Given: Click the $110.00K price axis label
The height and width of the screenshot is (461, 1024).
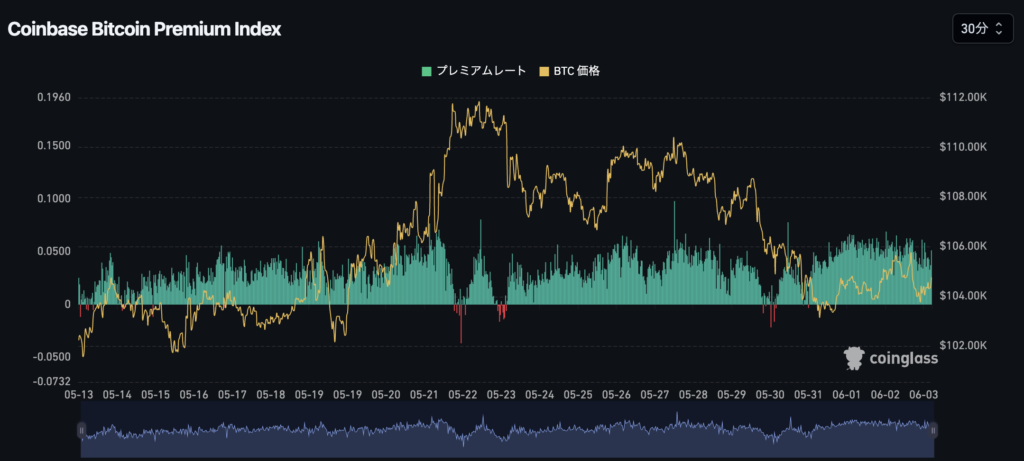Looking at the screenshot, I should tap(963, 148).
